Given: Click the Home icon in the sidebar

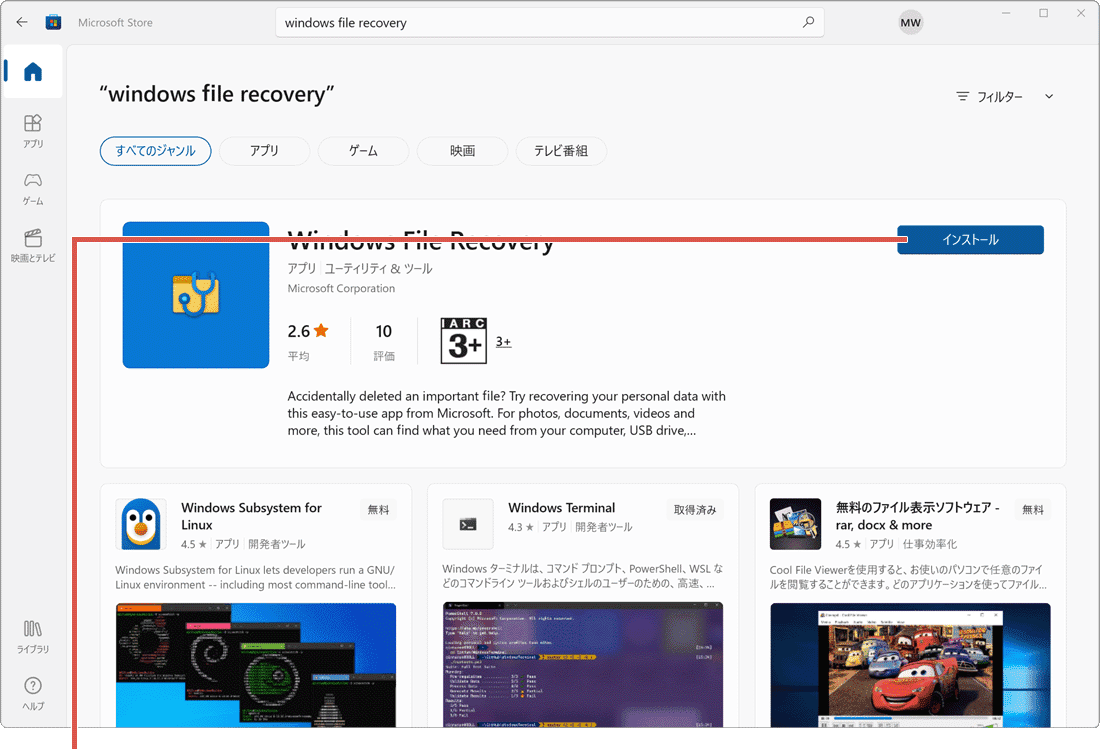Looking at the screenshot, I should [x=33, y=71].
